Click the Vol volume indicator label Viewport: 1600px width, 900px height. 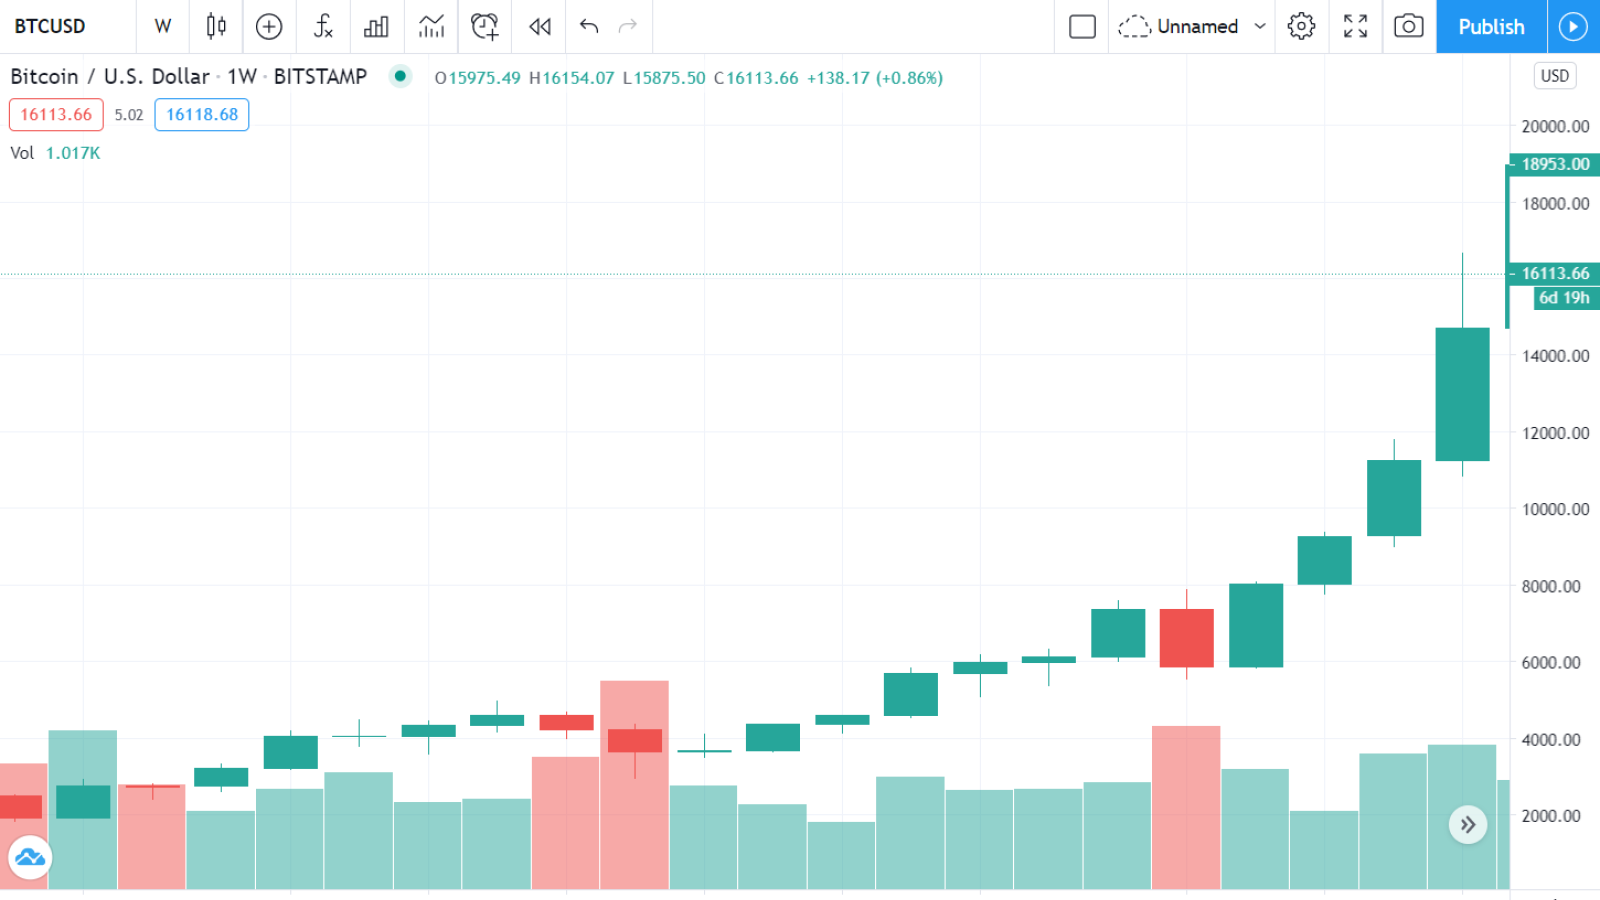coord(22,153)
